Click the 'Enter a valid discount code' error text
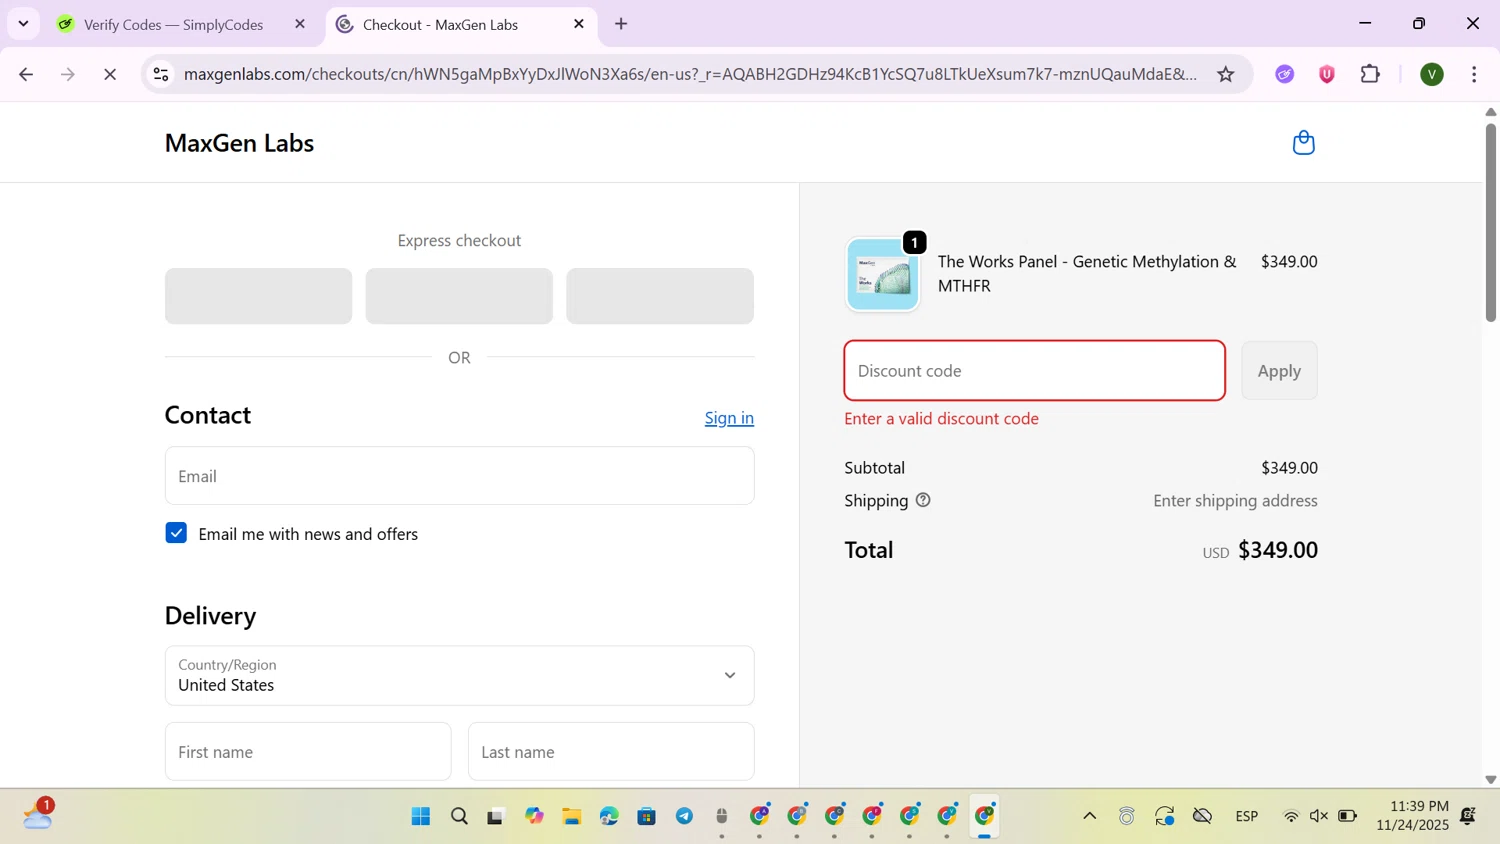This screenshot has height=844, width=1500. pos(941,419)
